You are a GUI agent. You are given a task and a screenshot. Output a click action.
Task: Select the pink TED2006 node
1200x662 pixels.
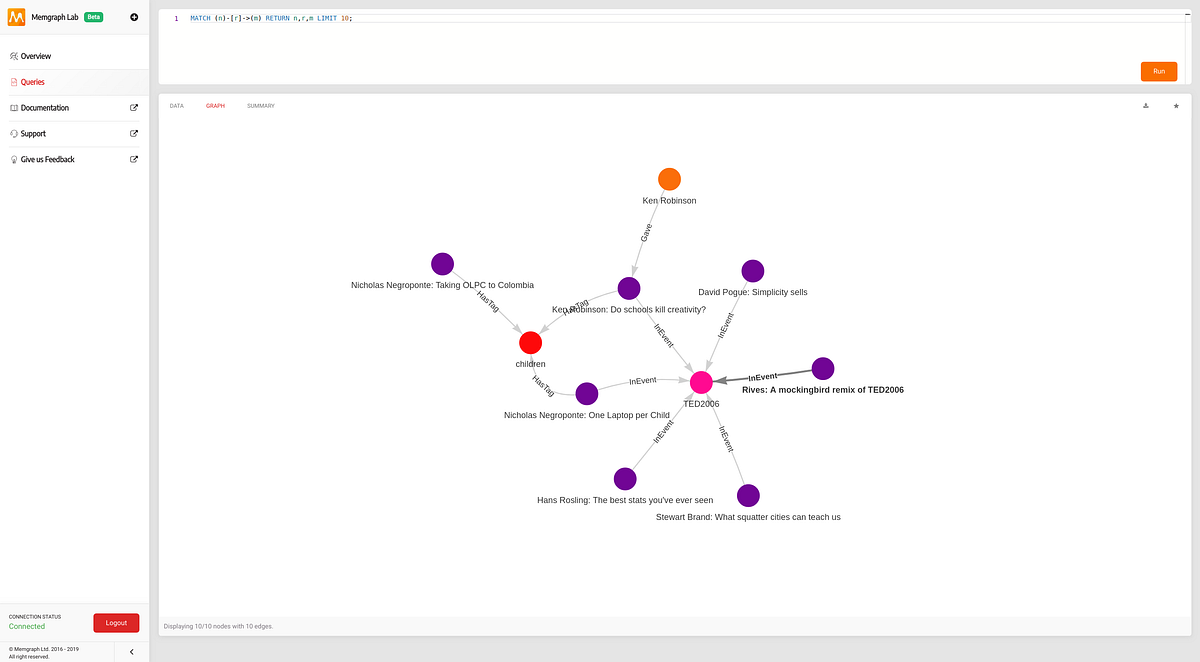tap(701, 382)
